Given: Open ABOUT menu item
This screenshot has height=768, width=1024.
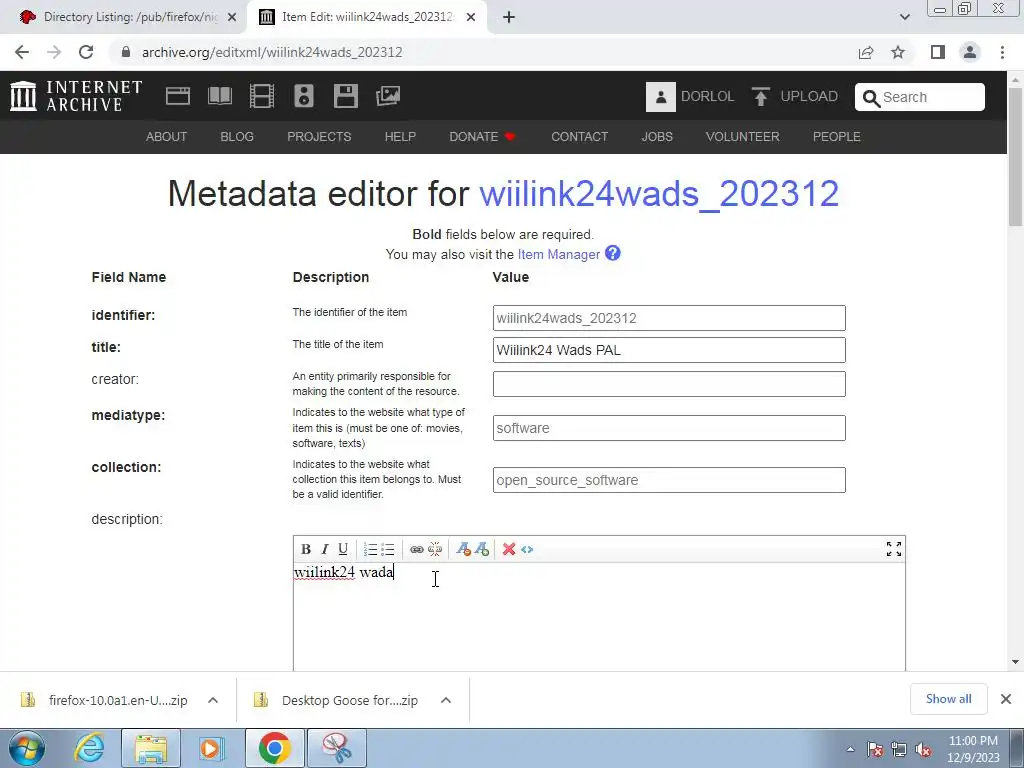Looking at the screenshot, I should tap(167, 136).
